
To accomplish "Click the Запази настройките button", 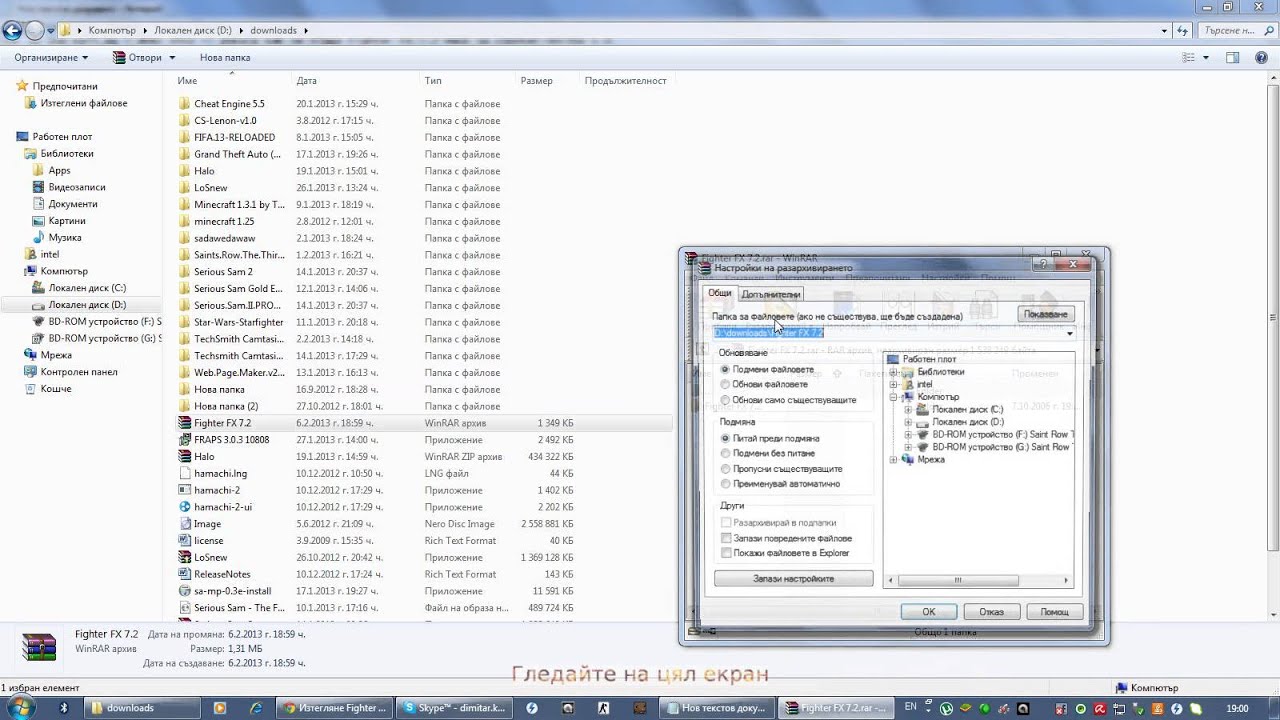I will click(794, 579).
